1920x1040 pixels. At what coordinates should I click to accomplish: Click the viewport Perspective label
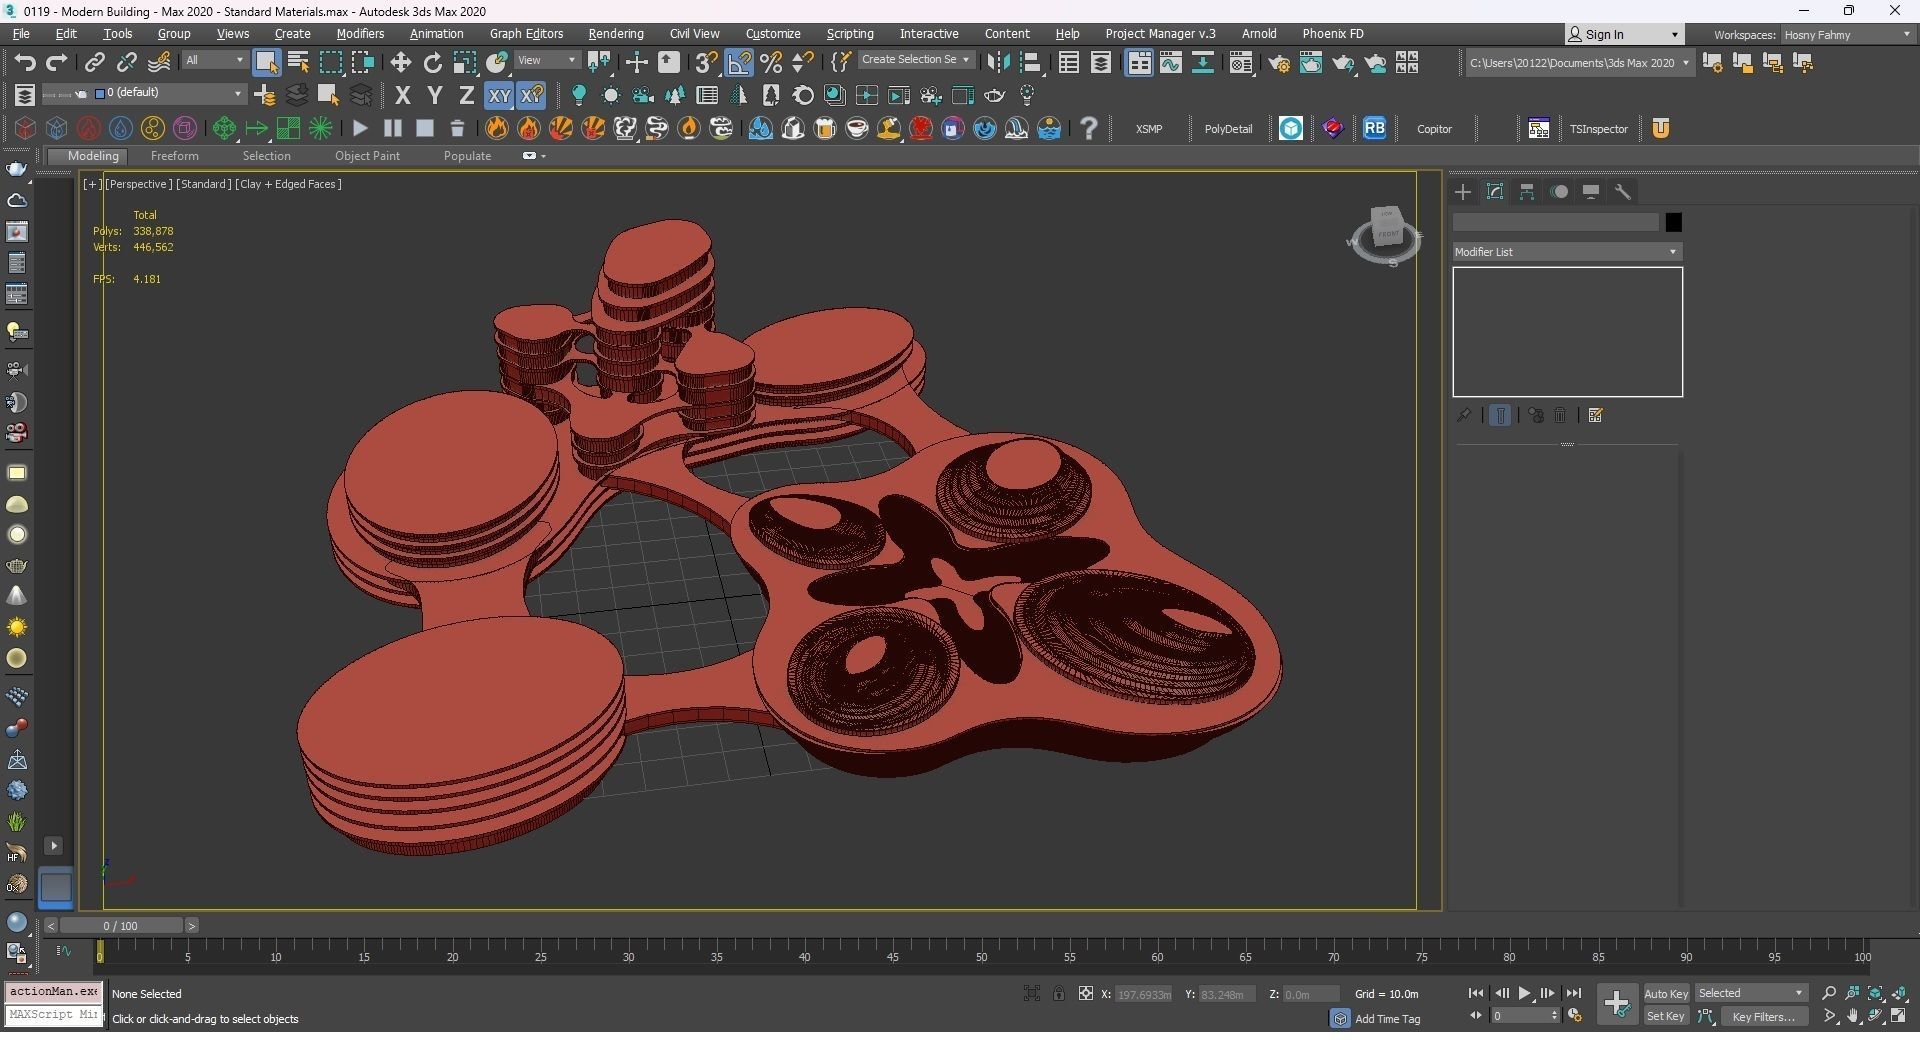pos(139,184)
